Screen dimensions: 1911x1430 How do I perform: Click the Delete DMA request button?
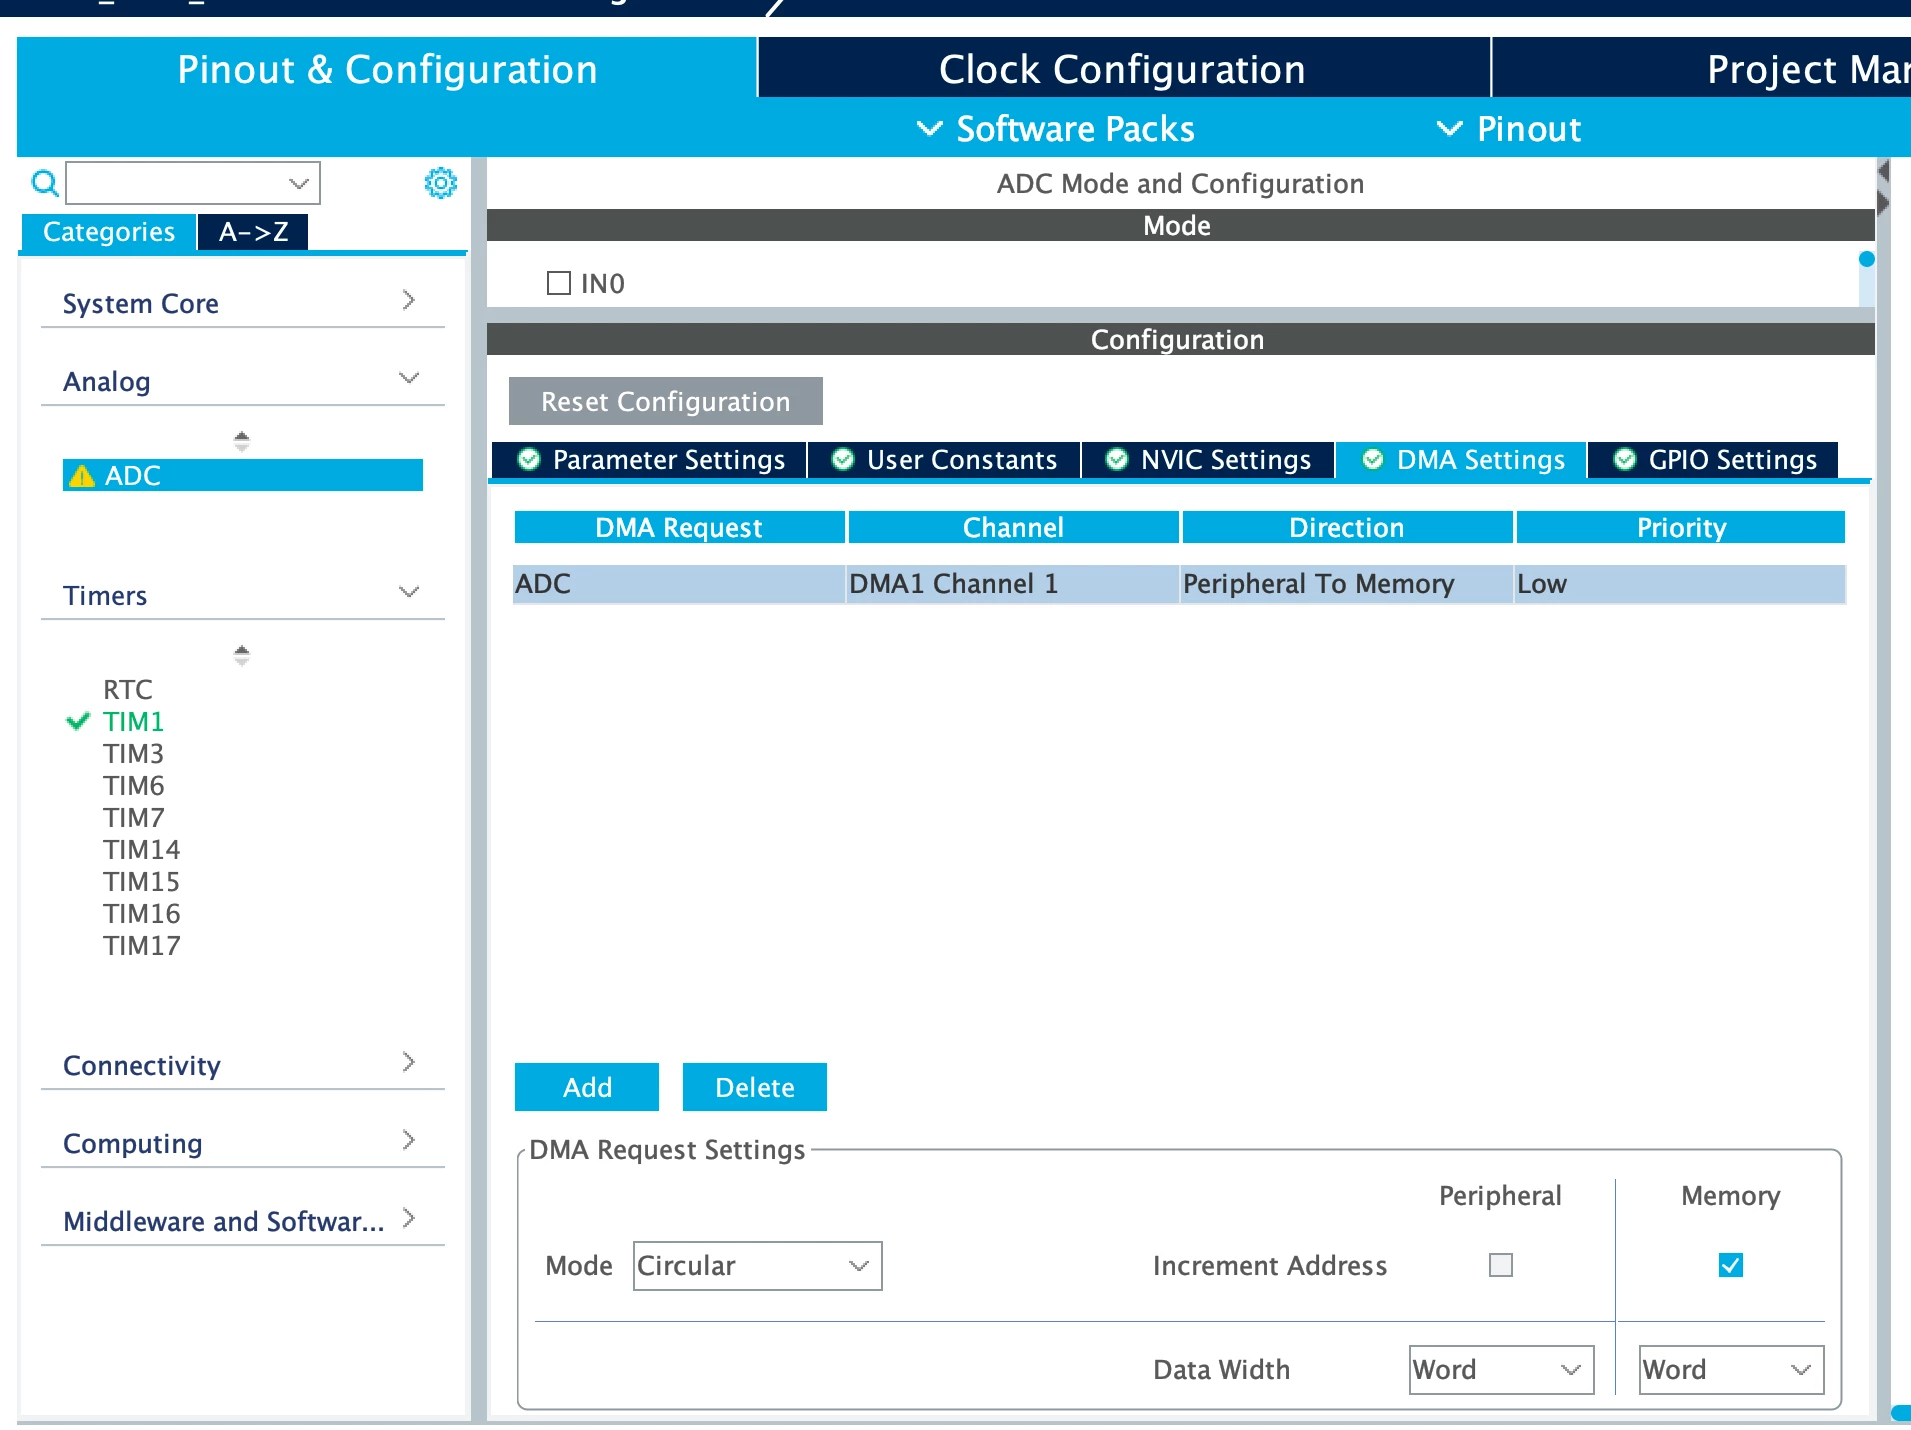pos(755,1087)
